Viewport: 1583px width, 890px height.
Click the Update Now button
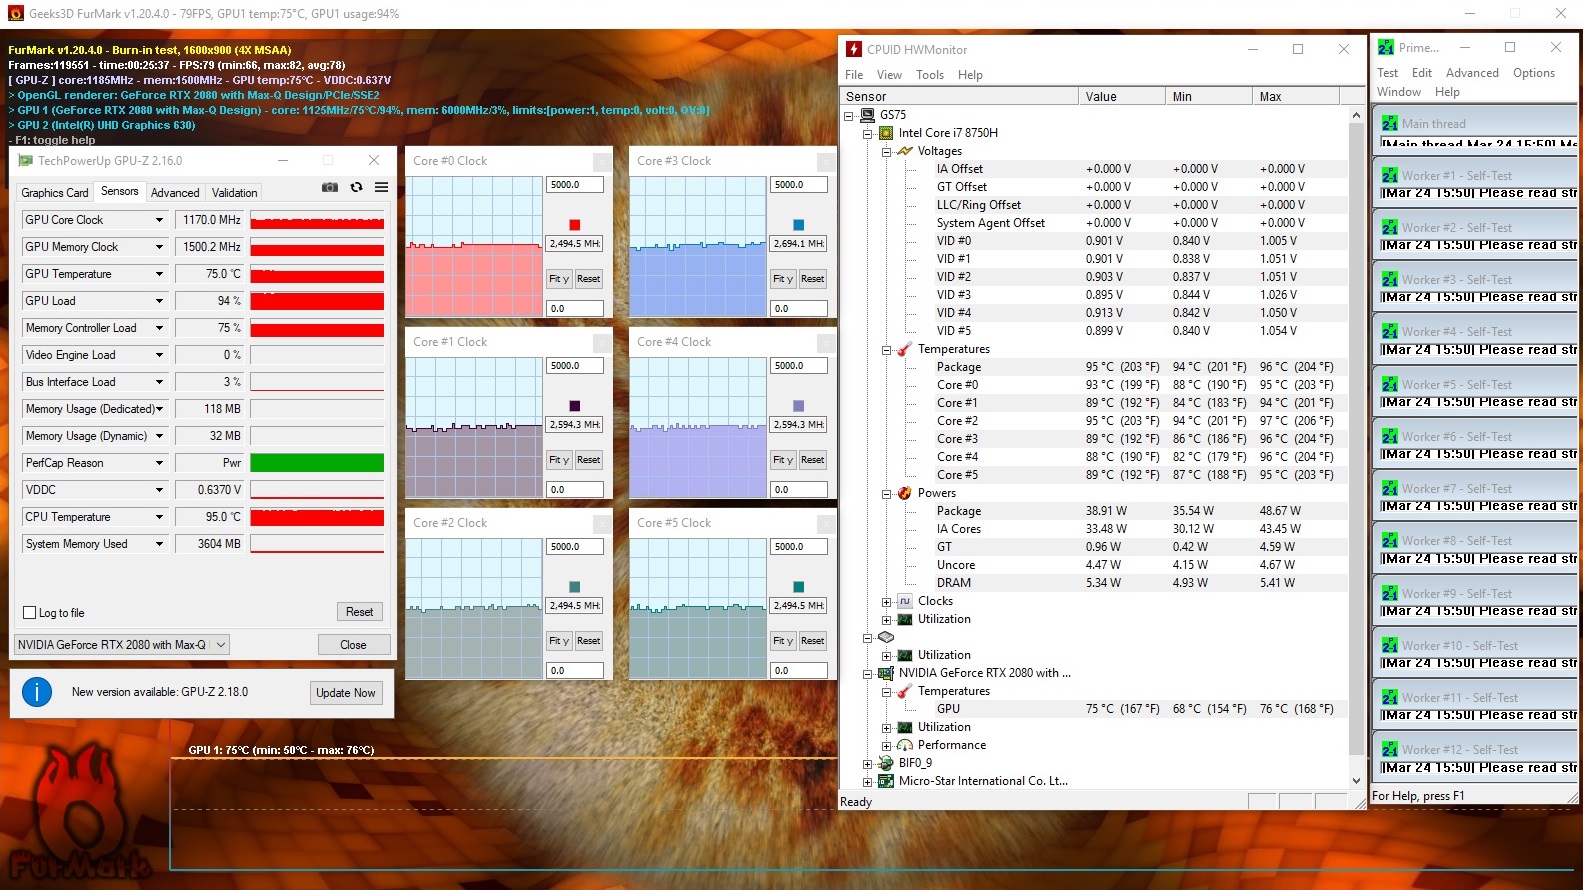point(346,693)
